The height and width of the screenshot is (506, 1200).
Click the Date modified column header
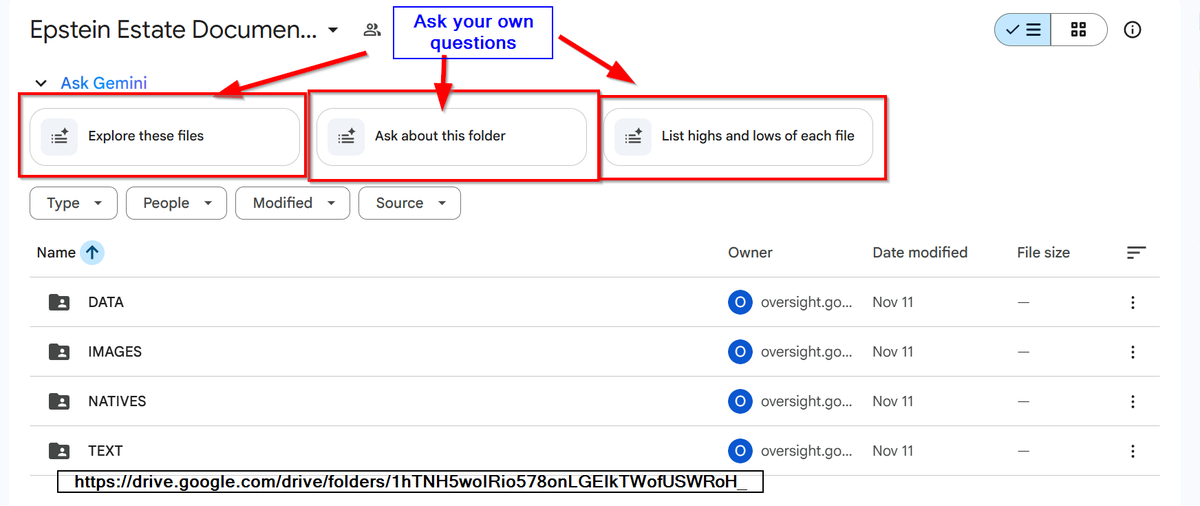(x=920, y=253)
